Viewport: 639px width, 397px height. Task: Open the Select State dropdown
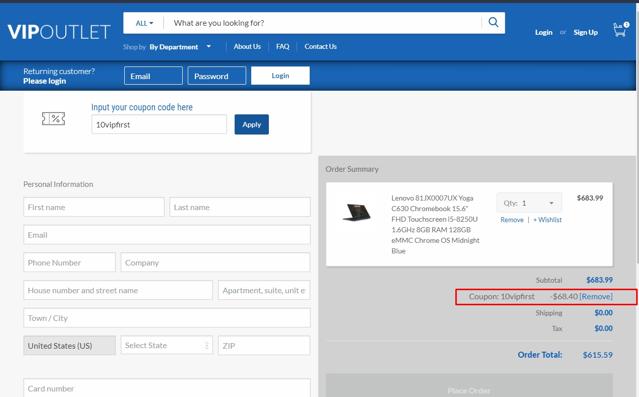(166, 345)
